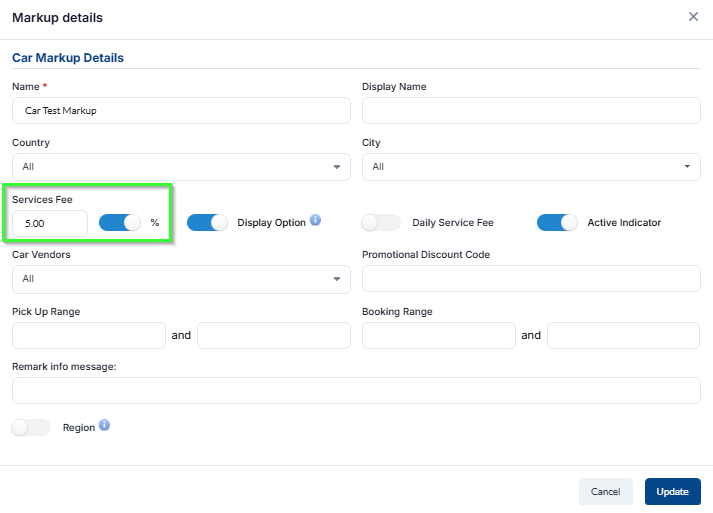Click the Region label text
The image size is (713, 513).
click(x=79, y=428)
